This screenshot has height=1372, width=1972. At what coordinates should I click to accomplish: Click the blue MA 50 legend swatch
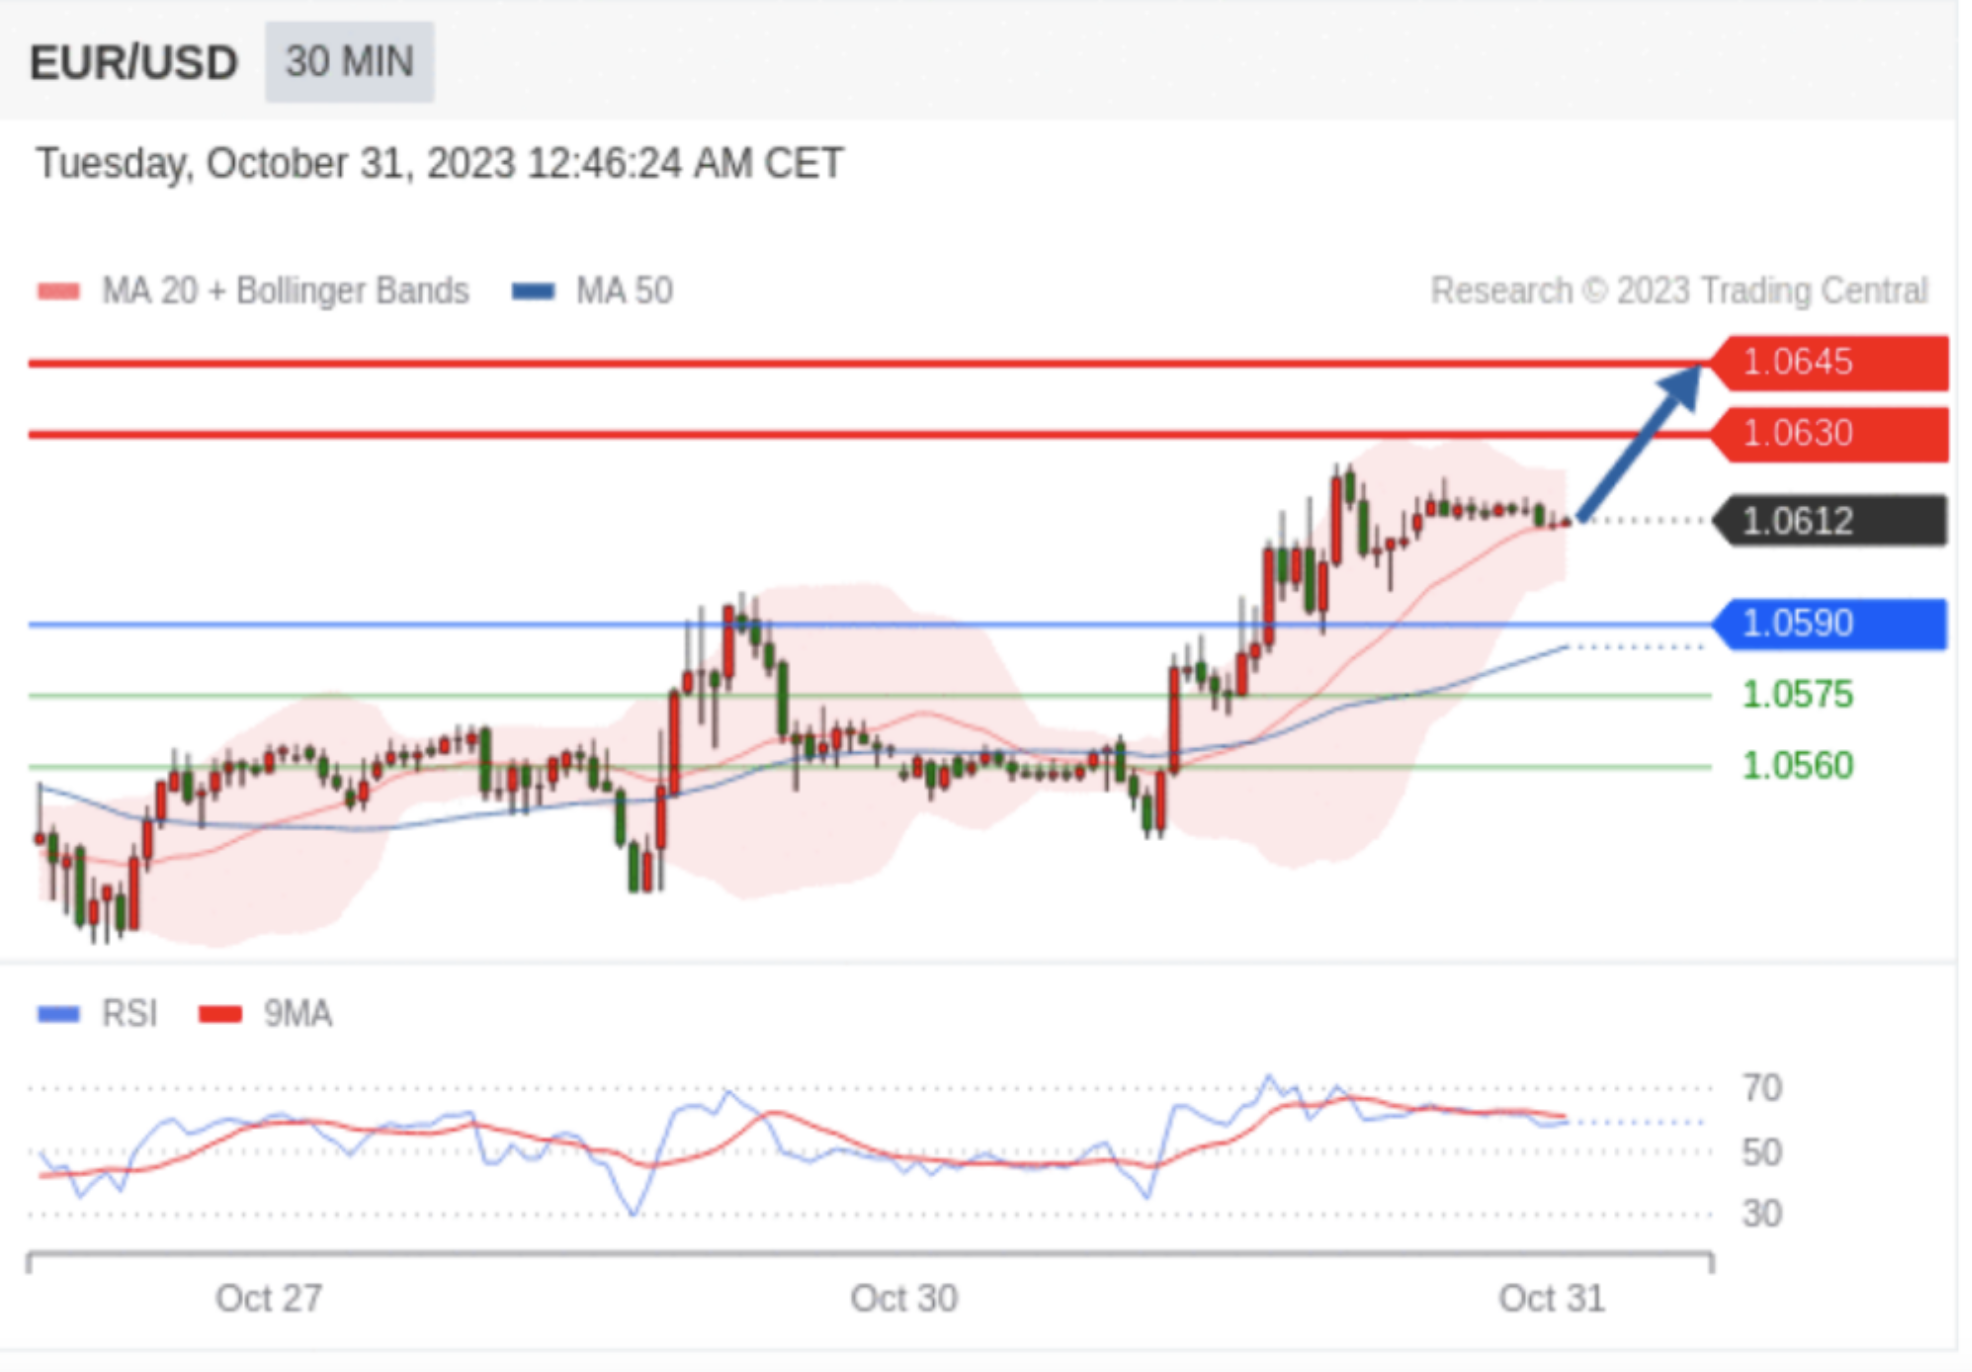[533, 291]
